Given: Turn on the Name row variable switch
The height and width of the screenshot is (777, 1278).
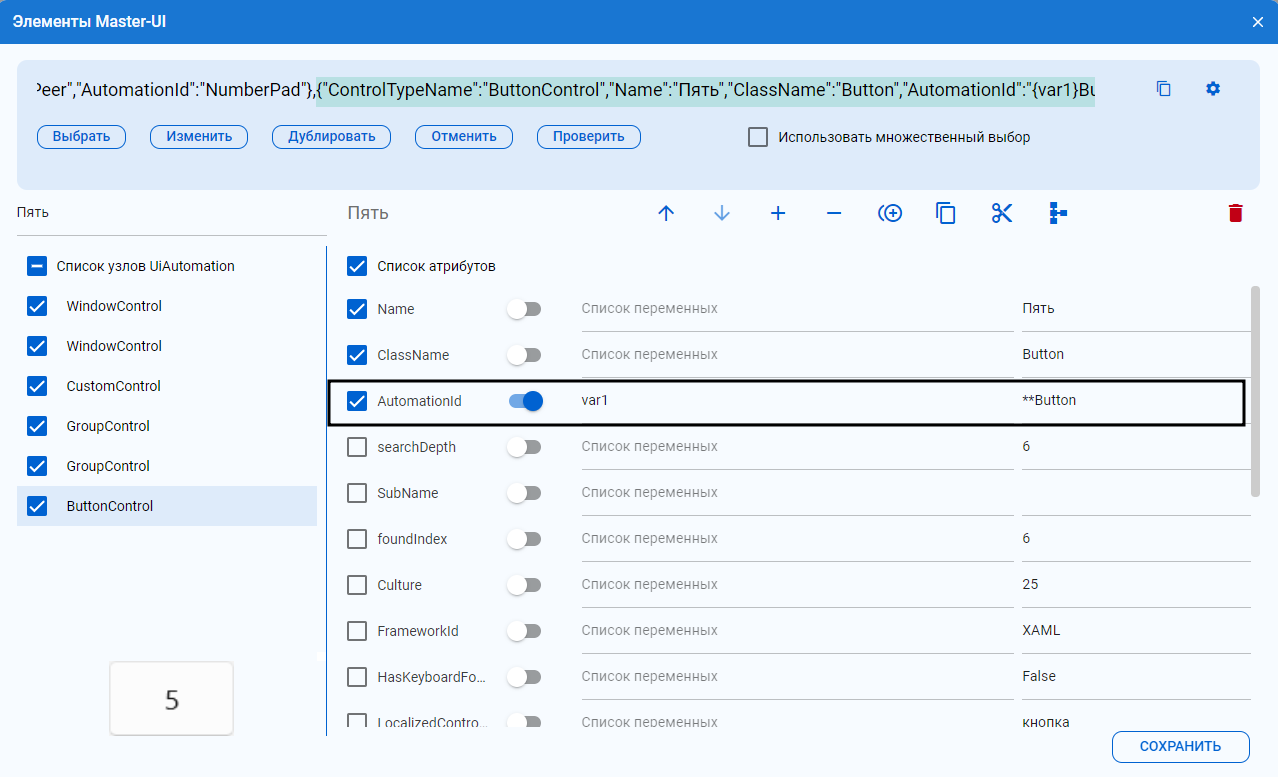Looking at the screenshot, I should [x=524, y=309].
